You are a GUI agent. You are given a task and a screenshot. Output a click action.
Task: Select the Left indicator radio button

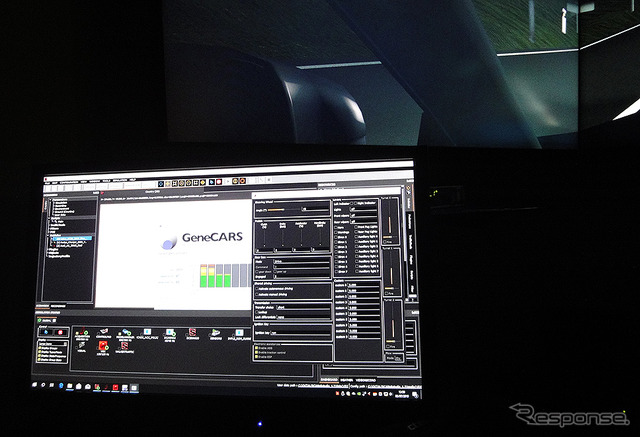[352, 203]
